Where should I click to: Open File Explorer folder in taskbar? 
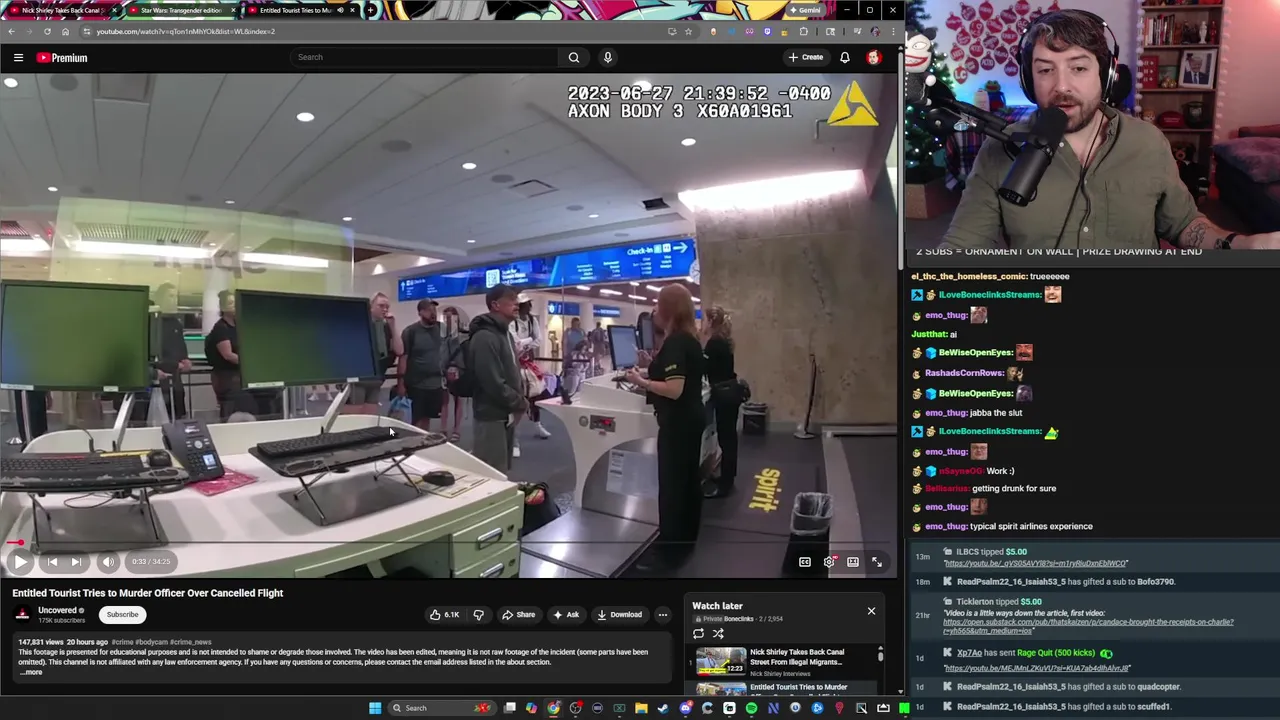pos(641,708)
